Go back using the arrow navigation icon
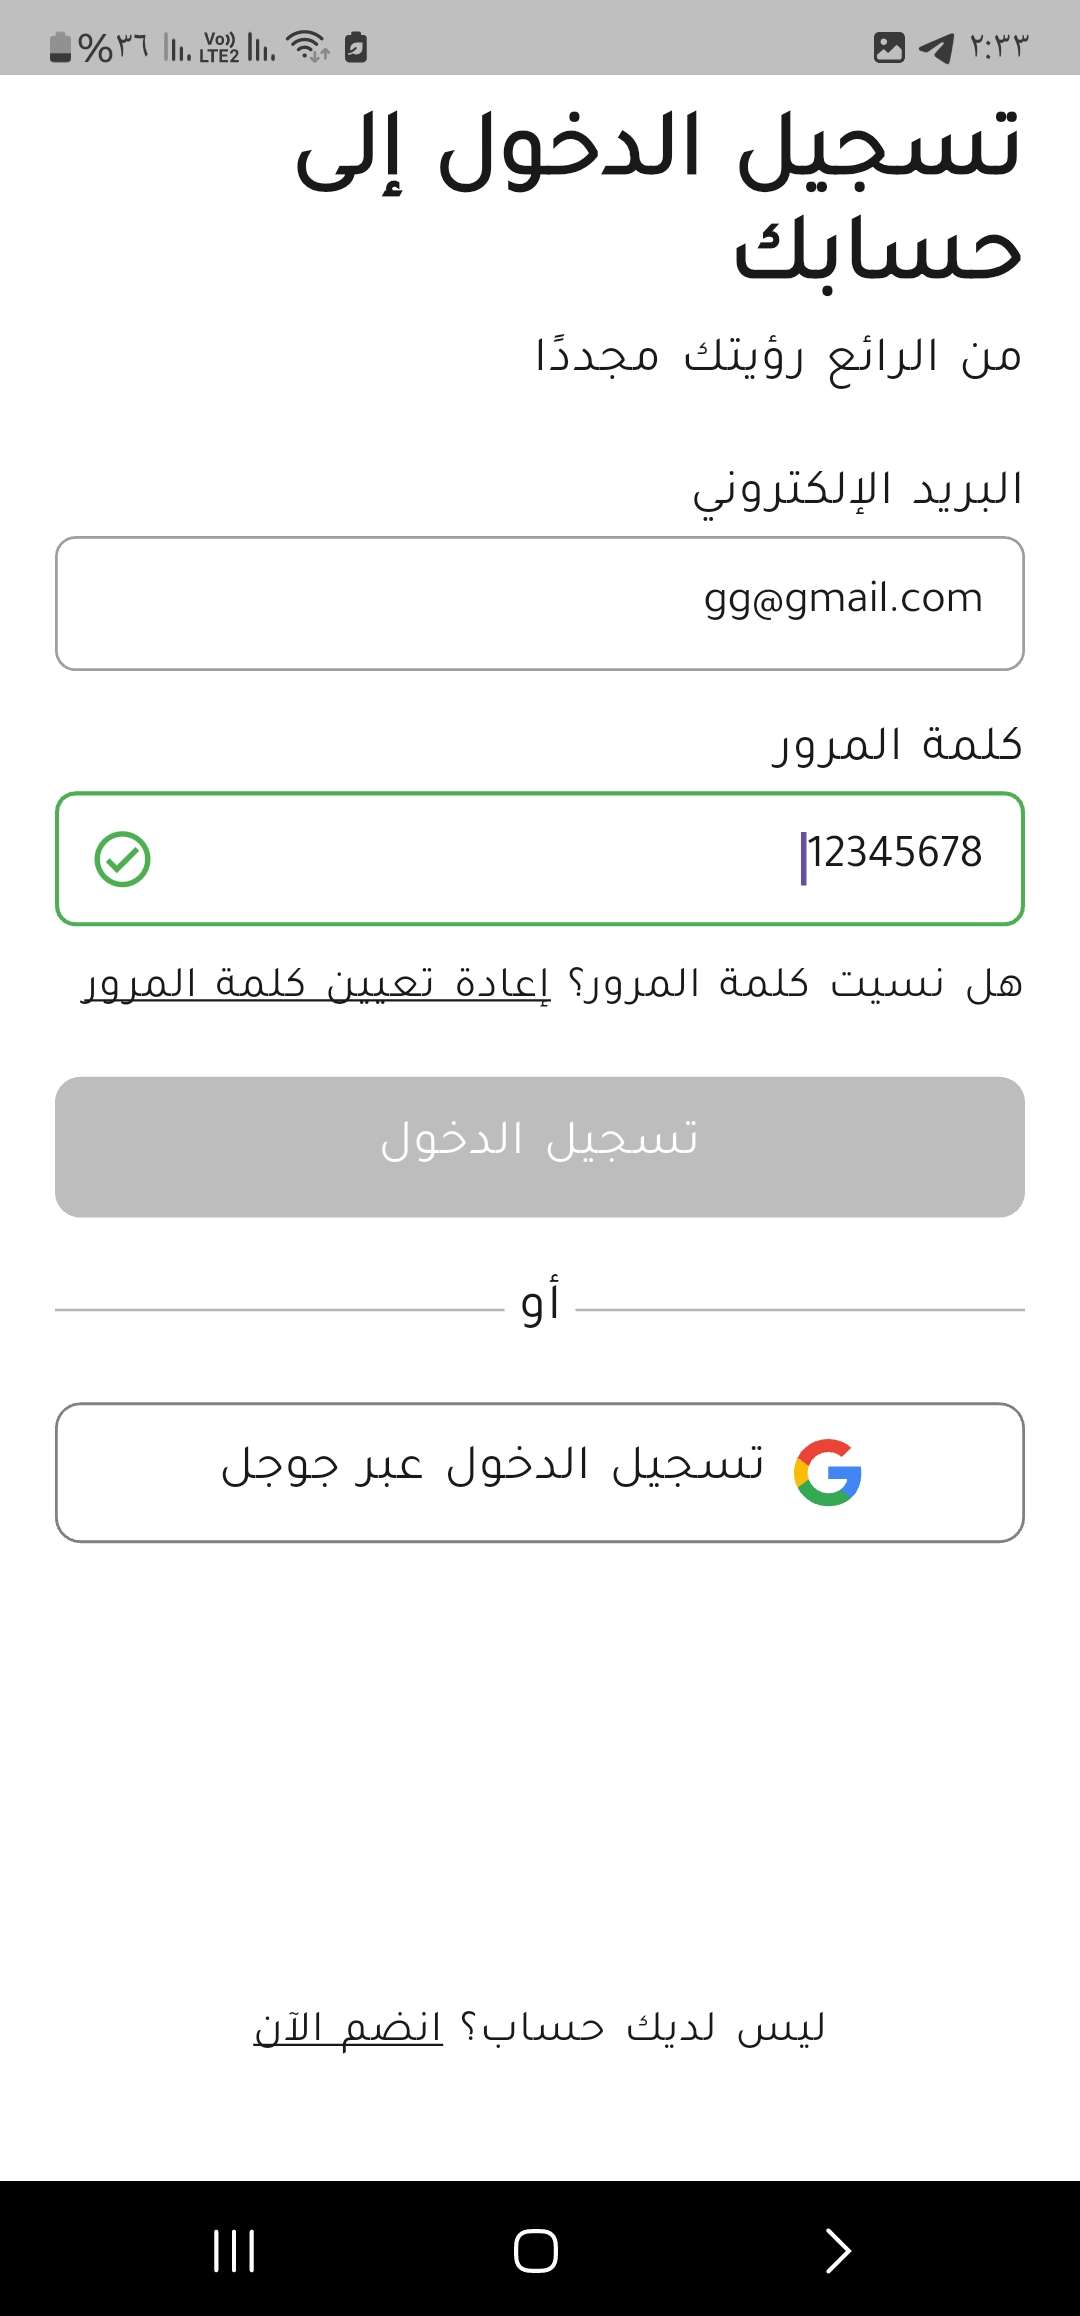This screenshot has height=2316, width=1080. (x=838, y=2251)
